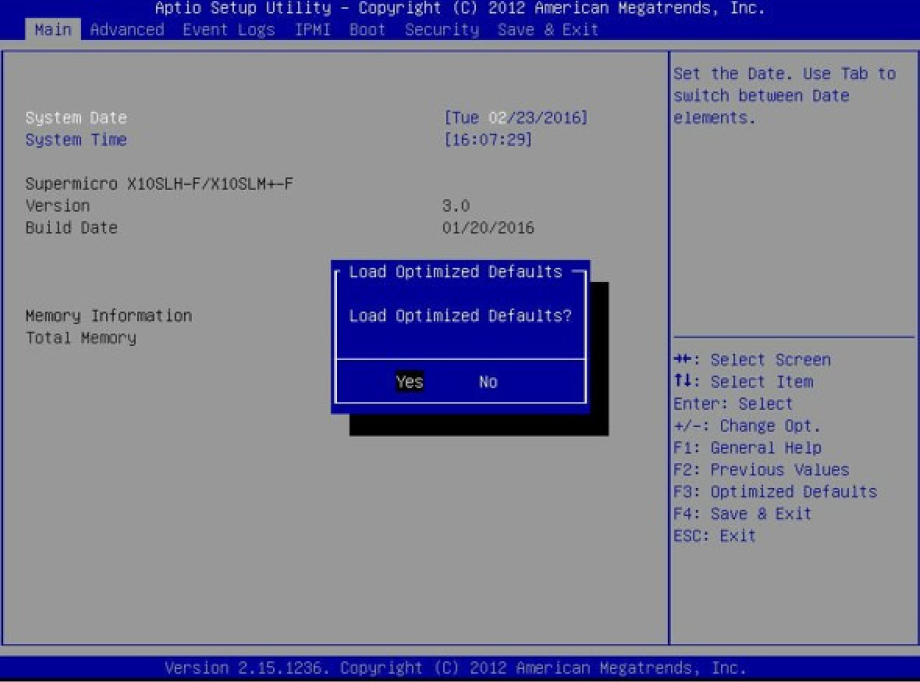Click the time value 16:07:29

[x=488, y=140]
